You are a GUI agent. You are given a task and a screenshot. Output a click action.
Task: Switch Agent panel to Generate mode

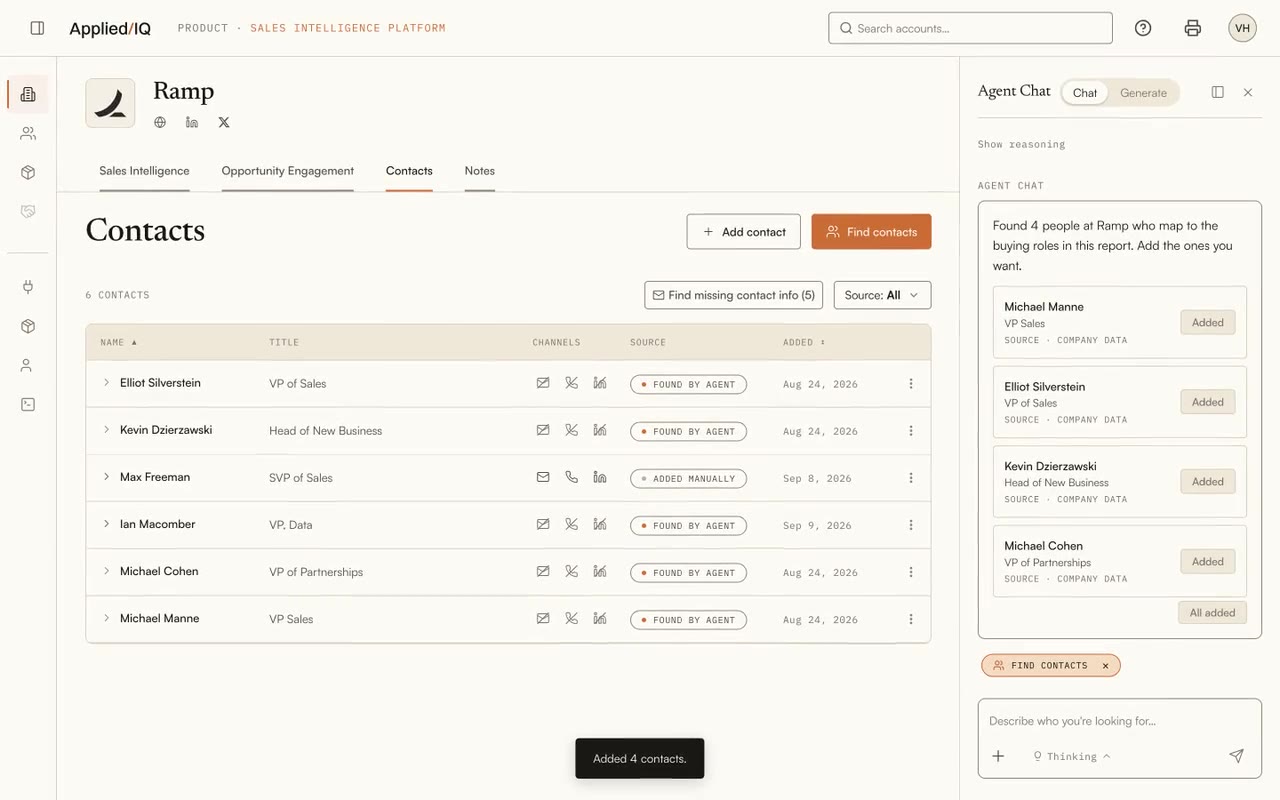coord(1143,93)
